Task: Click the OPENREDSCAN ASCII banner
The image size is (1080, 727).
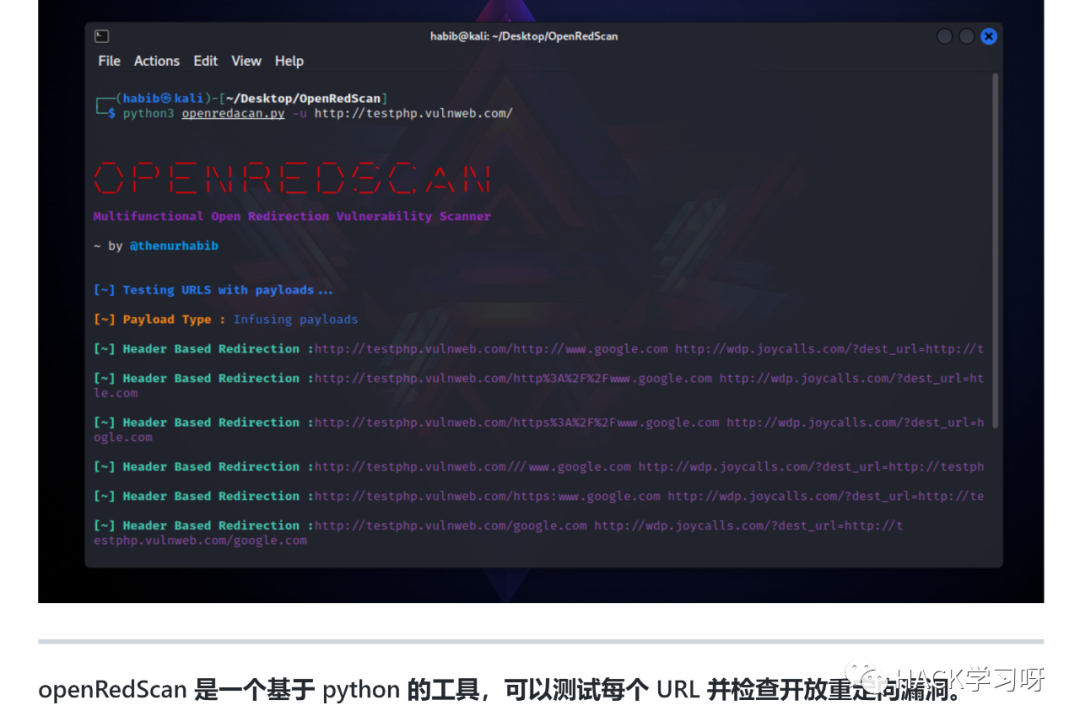Action: click(x=292, y=178)
